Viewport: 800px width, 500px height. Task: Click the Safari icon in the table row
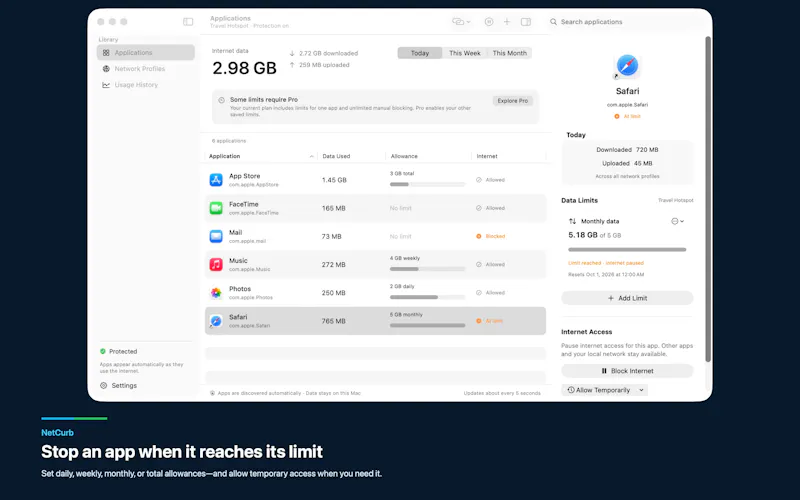[216, 321]
